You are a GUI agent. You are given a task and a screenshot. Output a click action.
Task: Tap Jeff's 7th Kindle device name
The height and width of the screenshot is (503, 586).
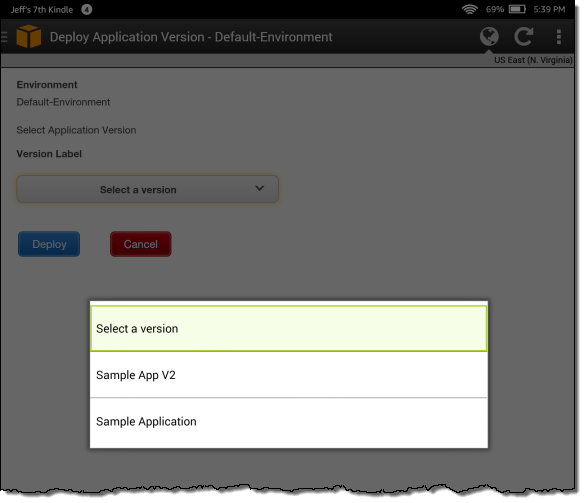point(42,10)
